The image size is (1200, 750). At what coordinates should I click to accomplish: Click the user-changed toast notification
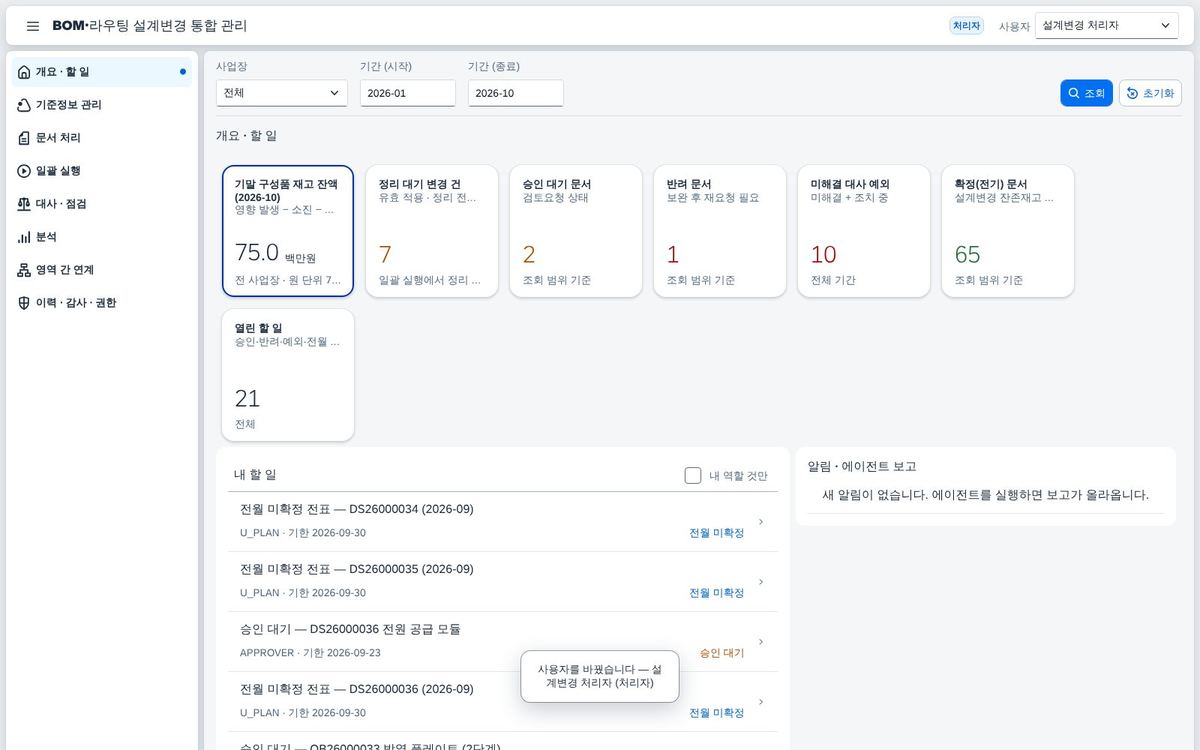point(600,676)
